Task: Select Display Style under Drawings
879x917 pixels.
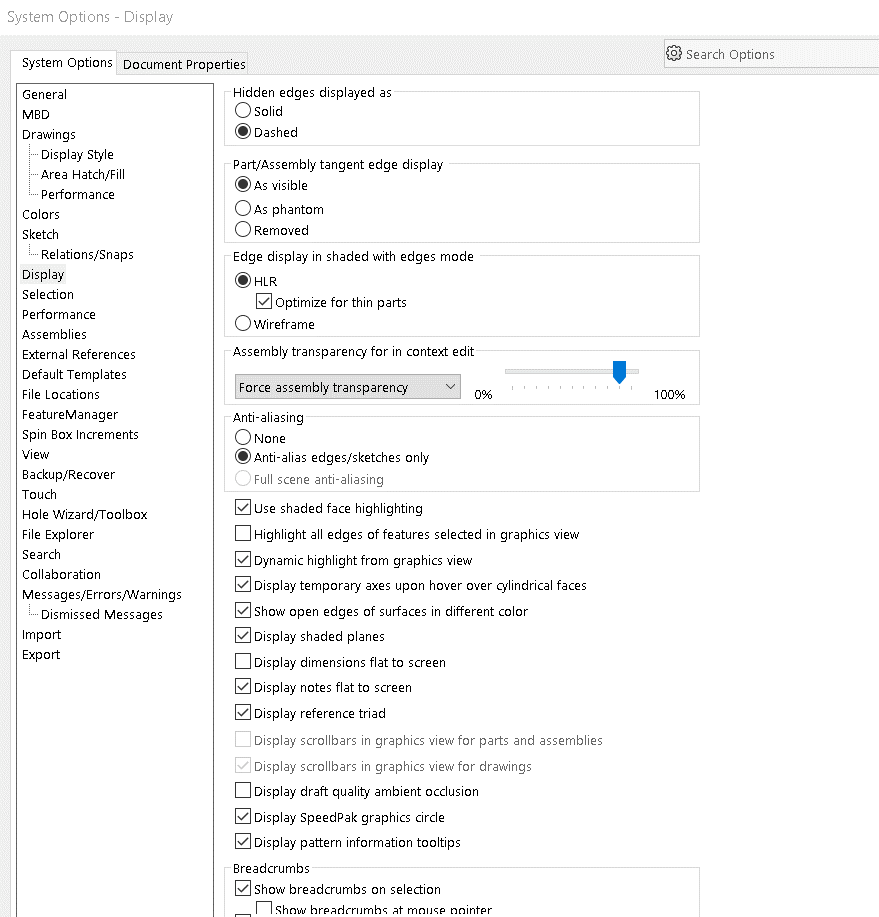Action: point(77,154)
